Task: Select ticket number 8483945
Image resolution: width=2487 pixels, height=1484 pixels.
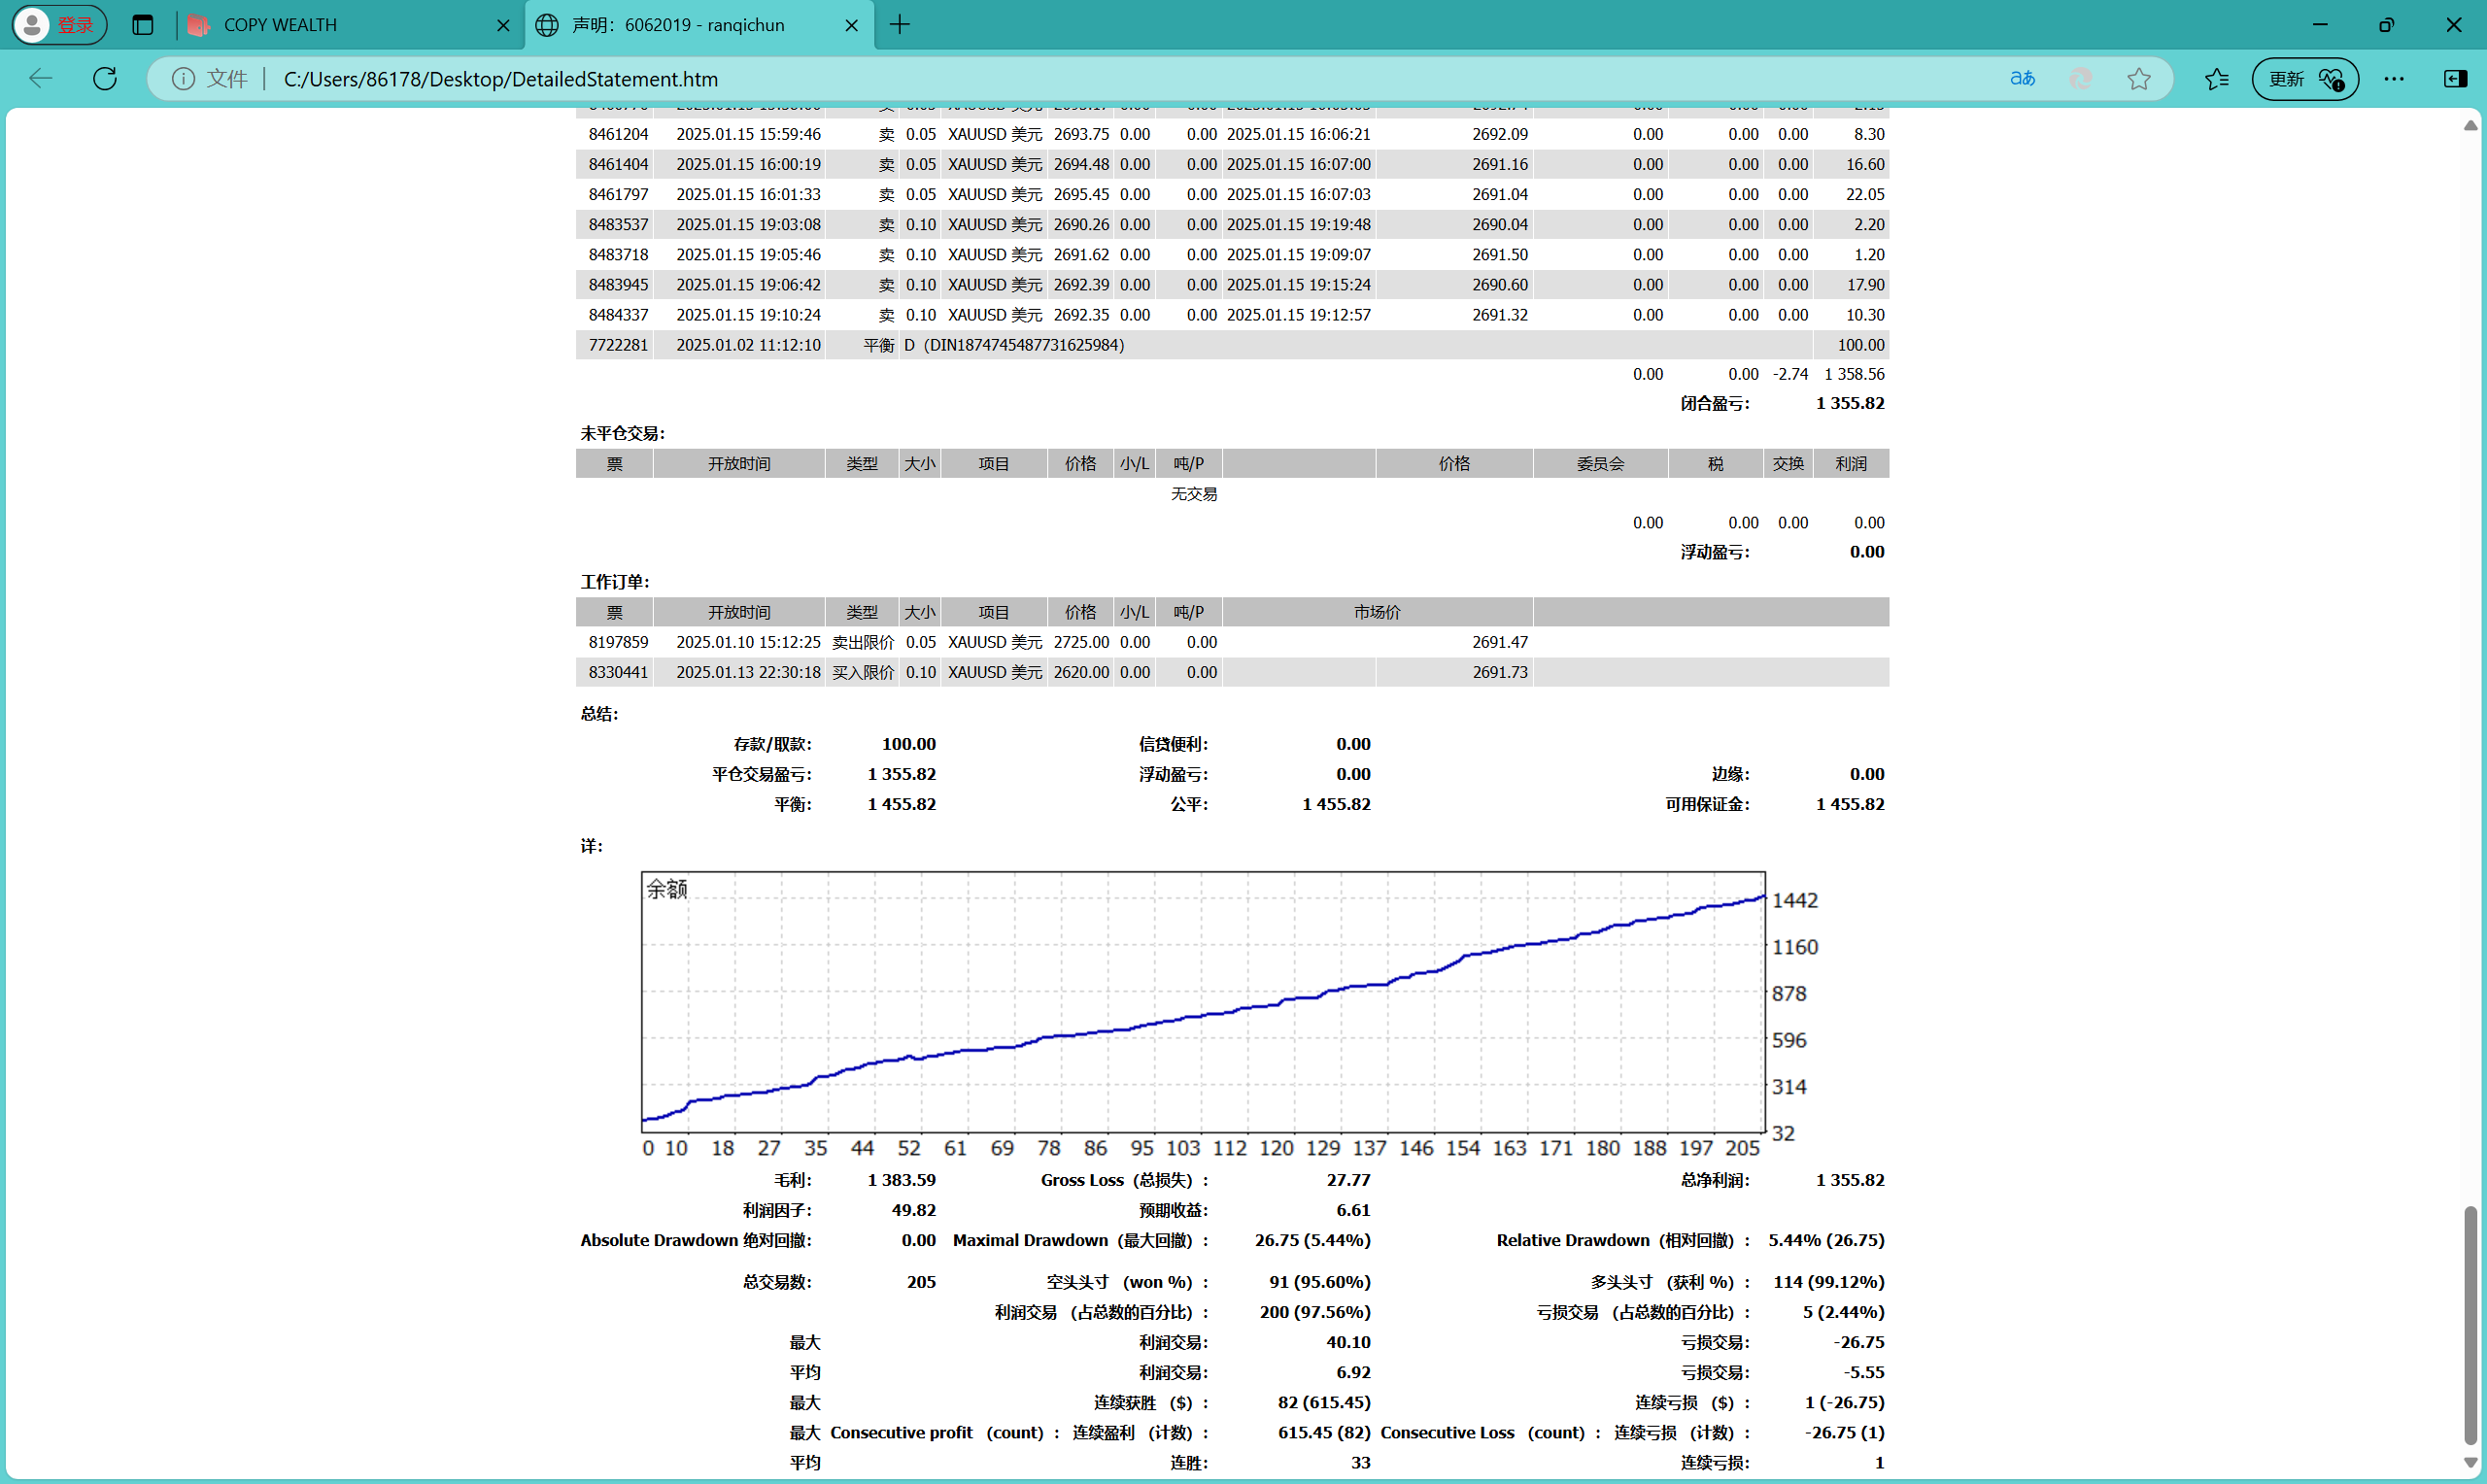Action: (618, 284)
